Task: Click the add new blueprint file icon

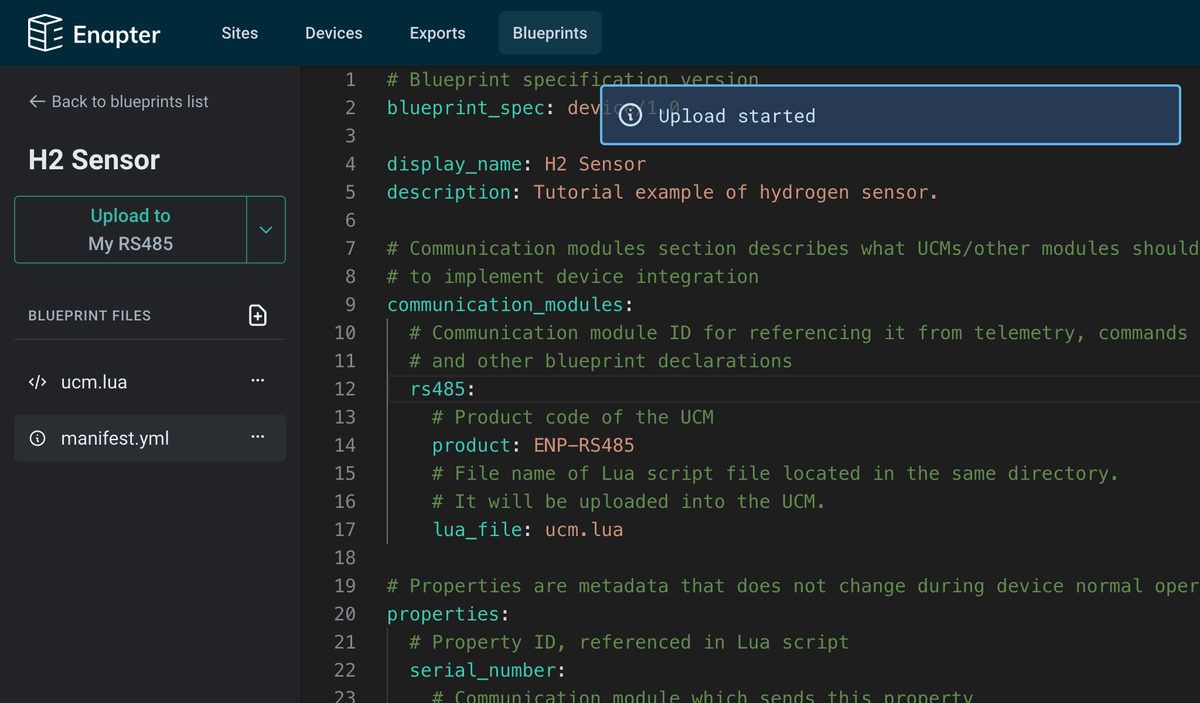Action: click(x=257, y=314)
